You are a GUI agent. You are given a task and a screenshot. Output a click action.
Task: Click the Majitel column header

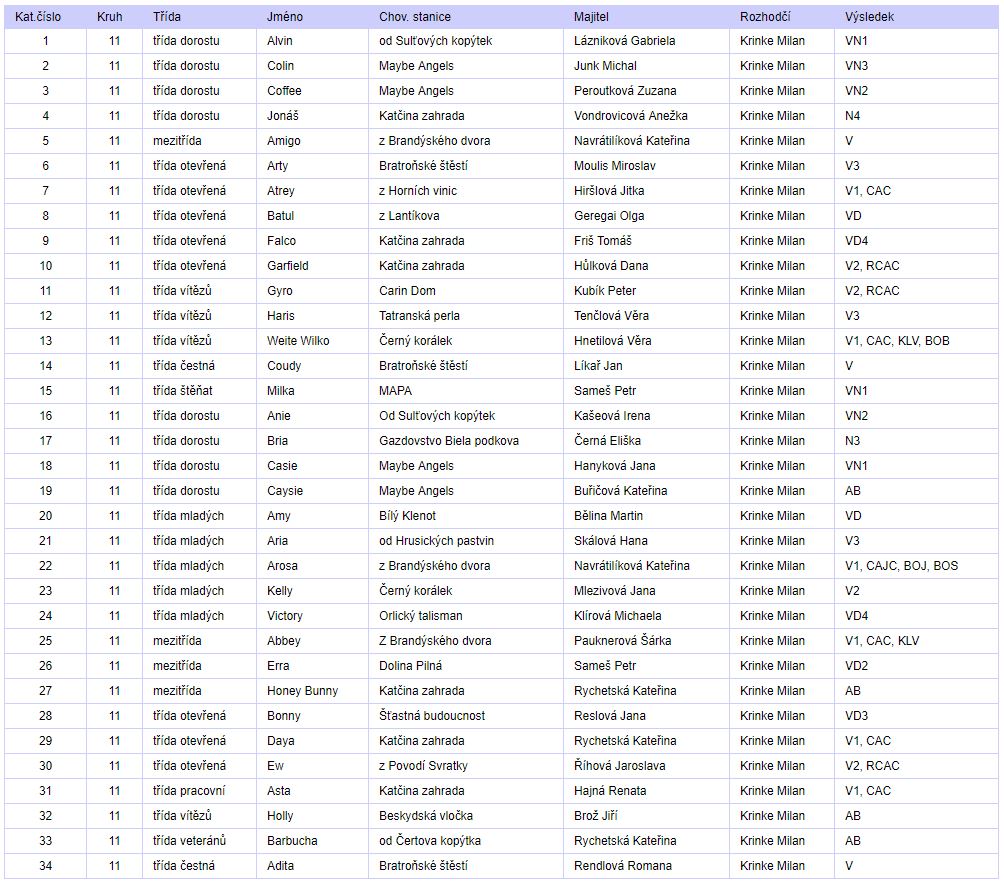(592, 17)
